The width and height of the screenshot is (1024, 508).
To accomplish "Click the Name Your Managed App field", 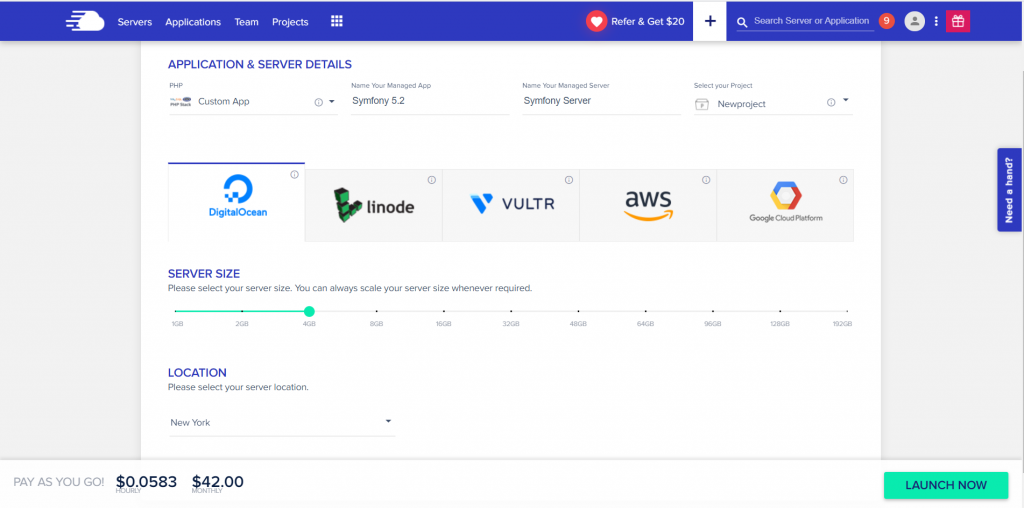I will (x=428, y=101).
